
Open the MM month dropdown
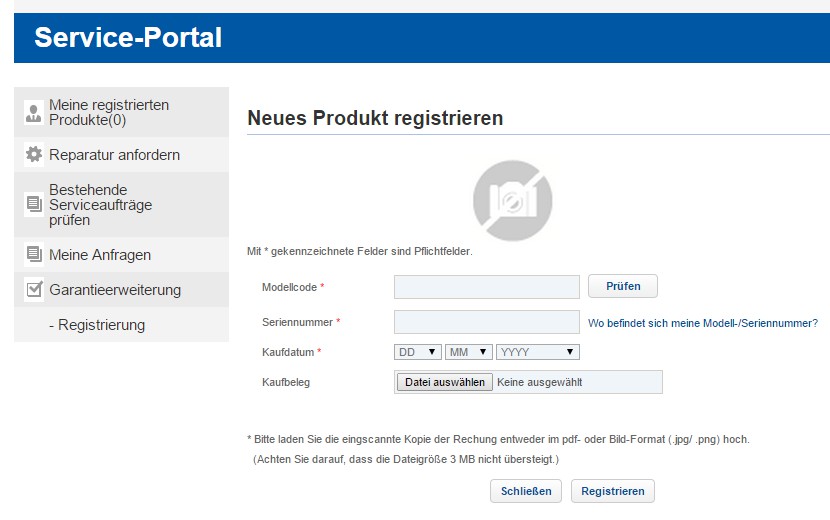[469, 352]
